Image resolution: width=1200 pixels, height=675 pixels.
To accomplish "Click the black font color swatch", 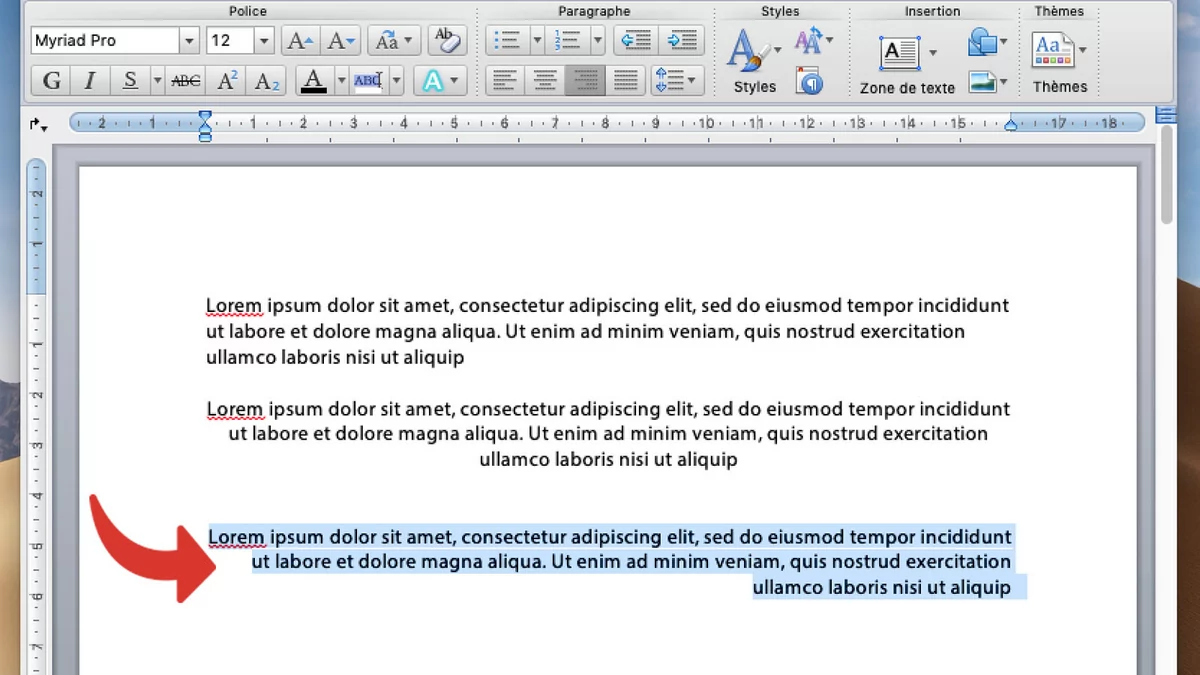I will [x=313, y=81].
